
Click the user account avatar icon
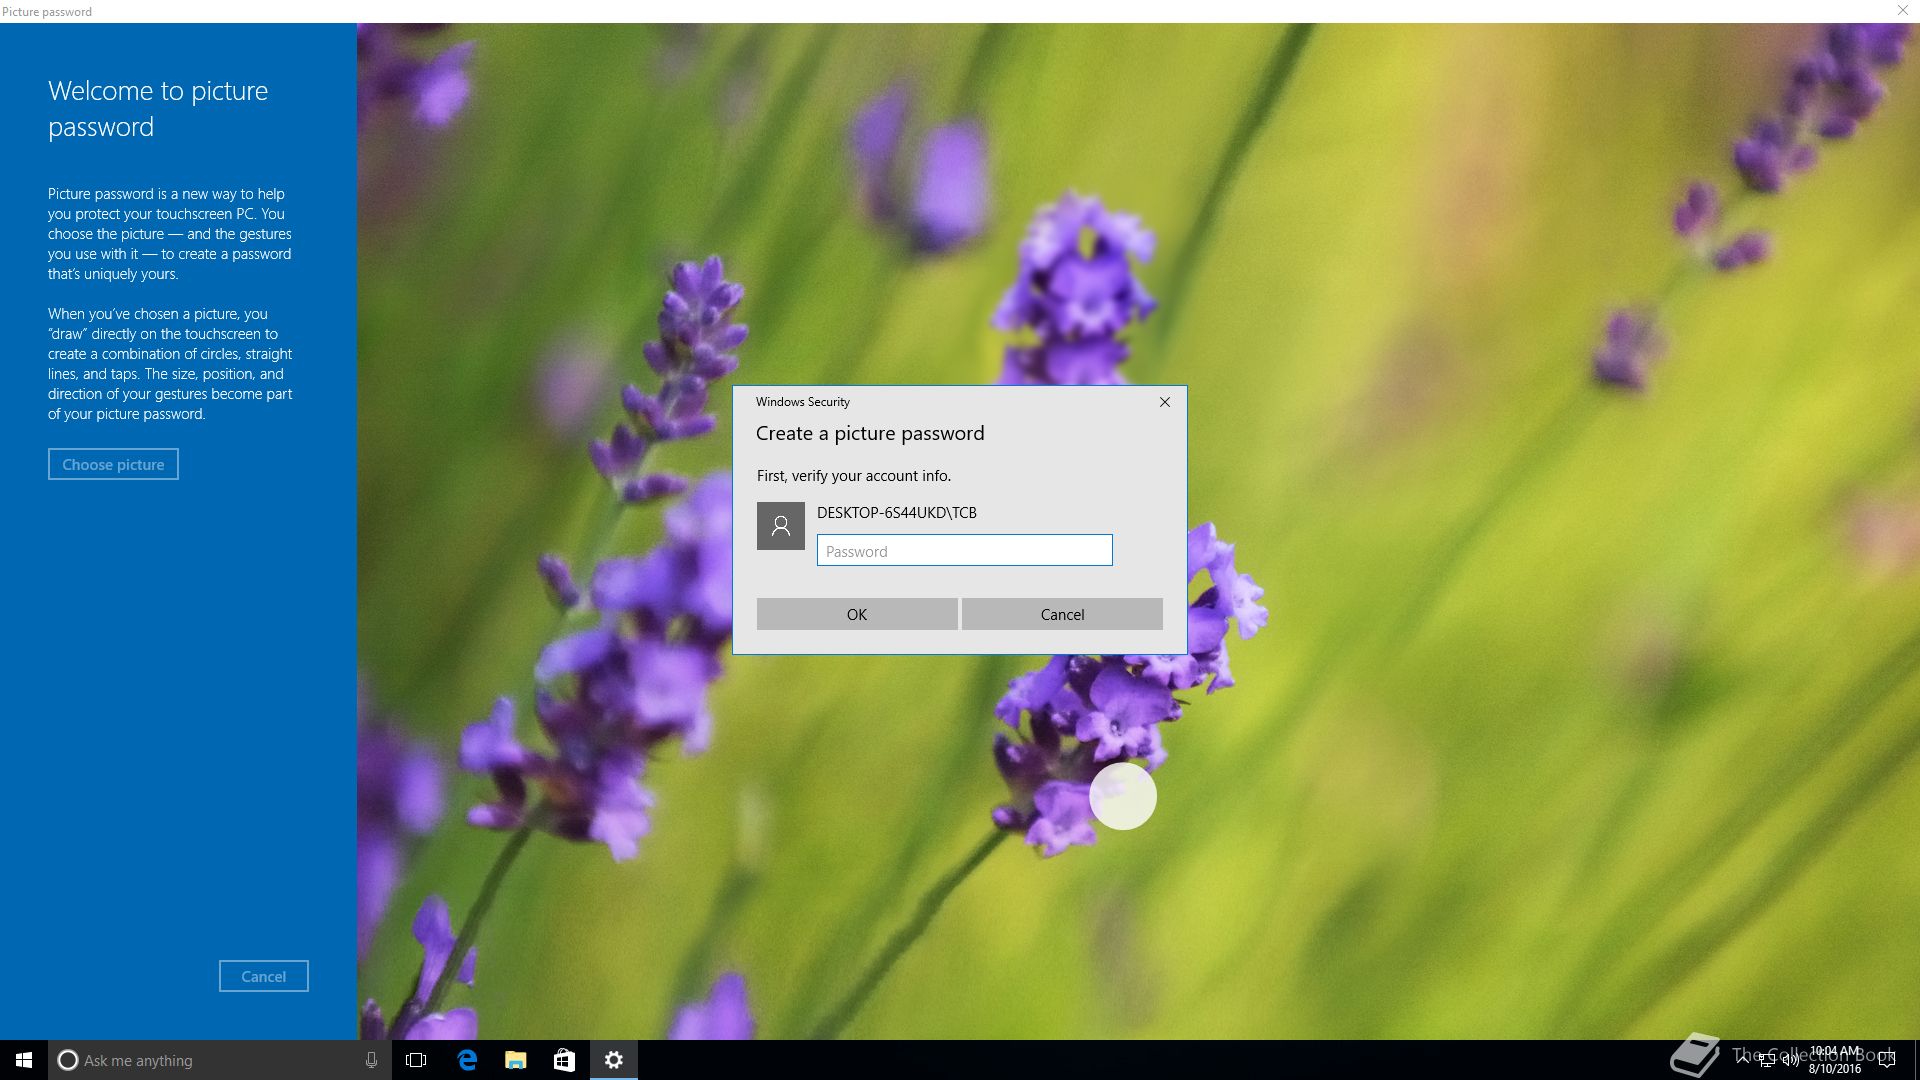(780, 526)
